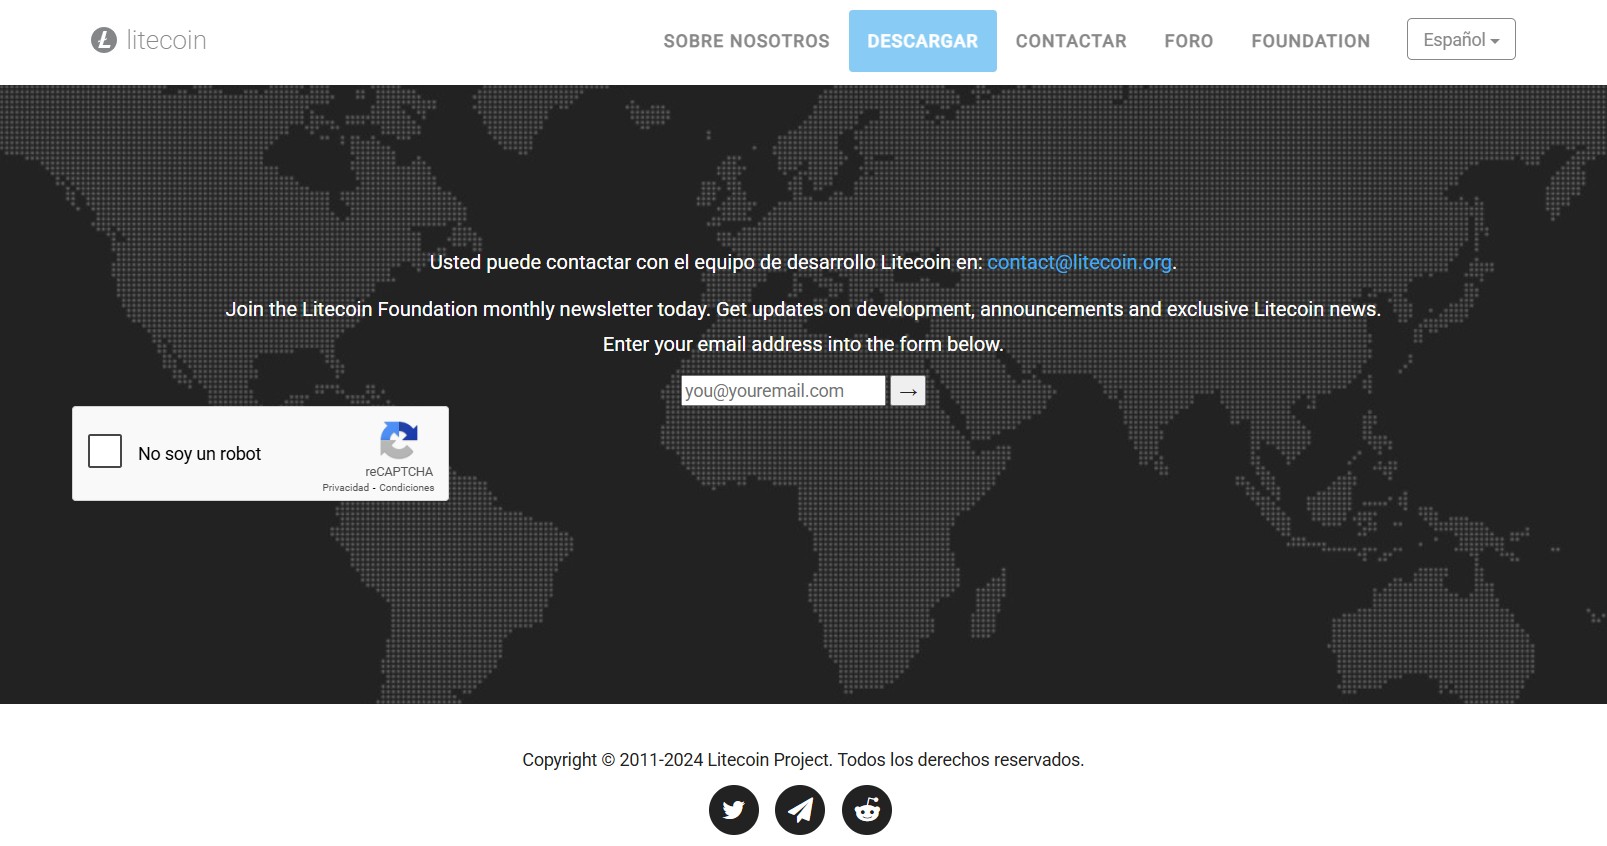Click the reCAPTCHA Privacidad link
1607x846 pixels.
pos(345,488)
